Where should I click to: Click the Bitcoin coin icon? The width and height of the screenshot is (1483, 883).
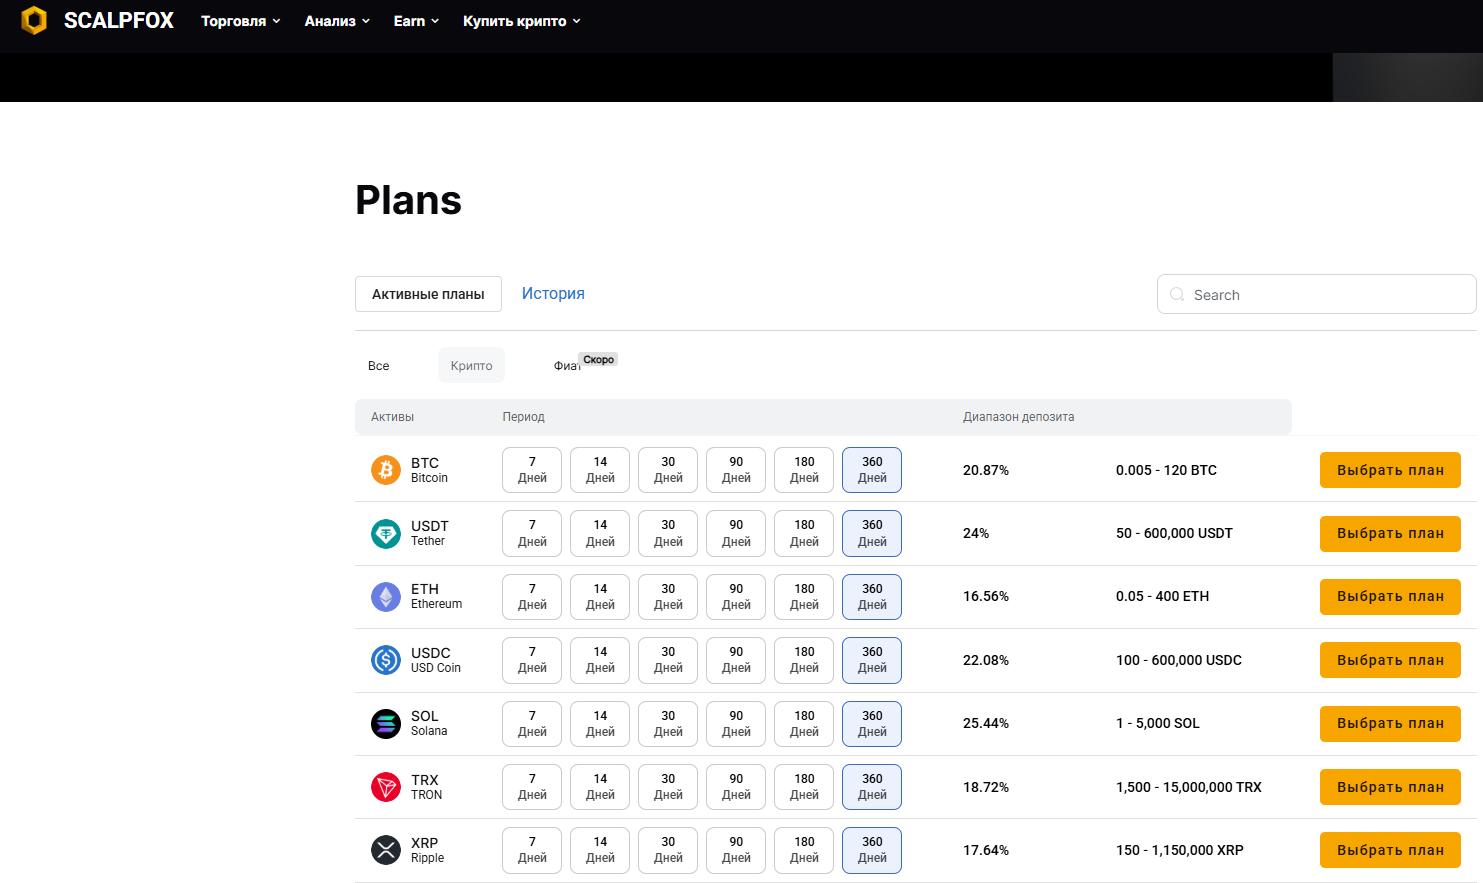(386, 470)
